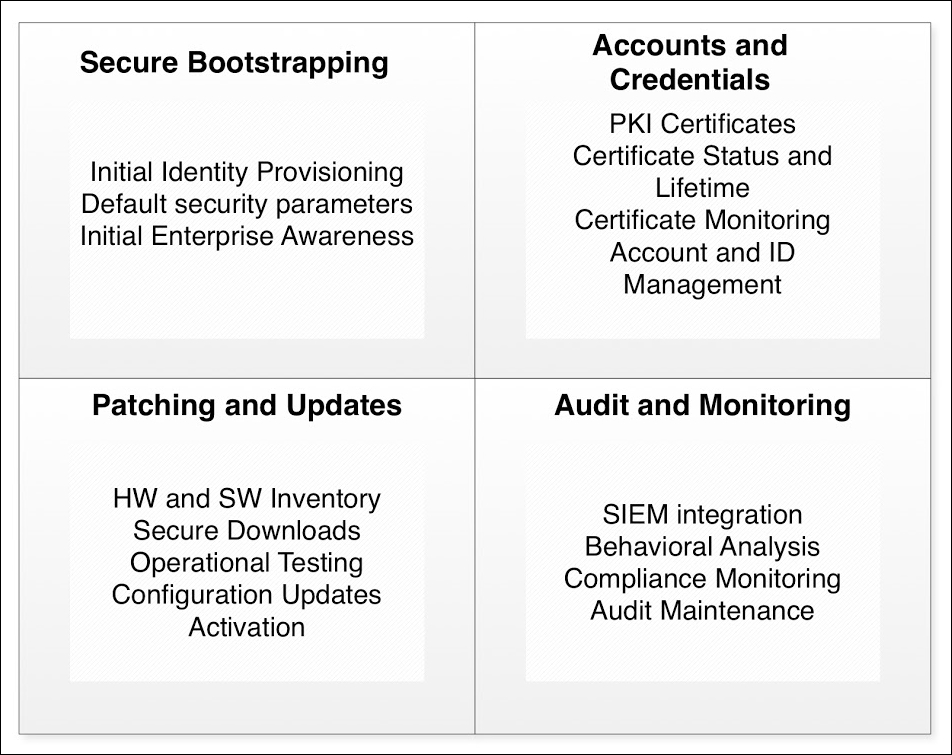Click Compliance Monitoring text
Screen dimensions: 952x755
(x=702, y=578)
